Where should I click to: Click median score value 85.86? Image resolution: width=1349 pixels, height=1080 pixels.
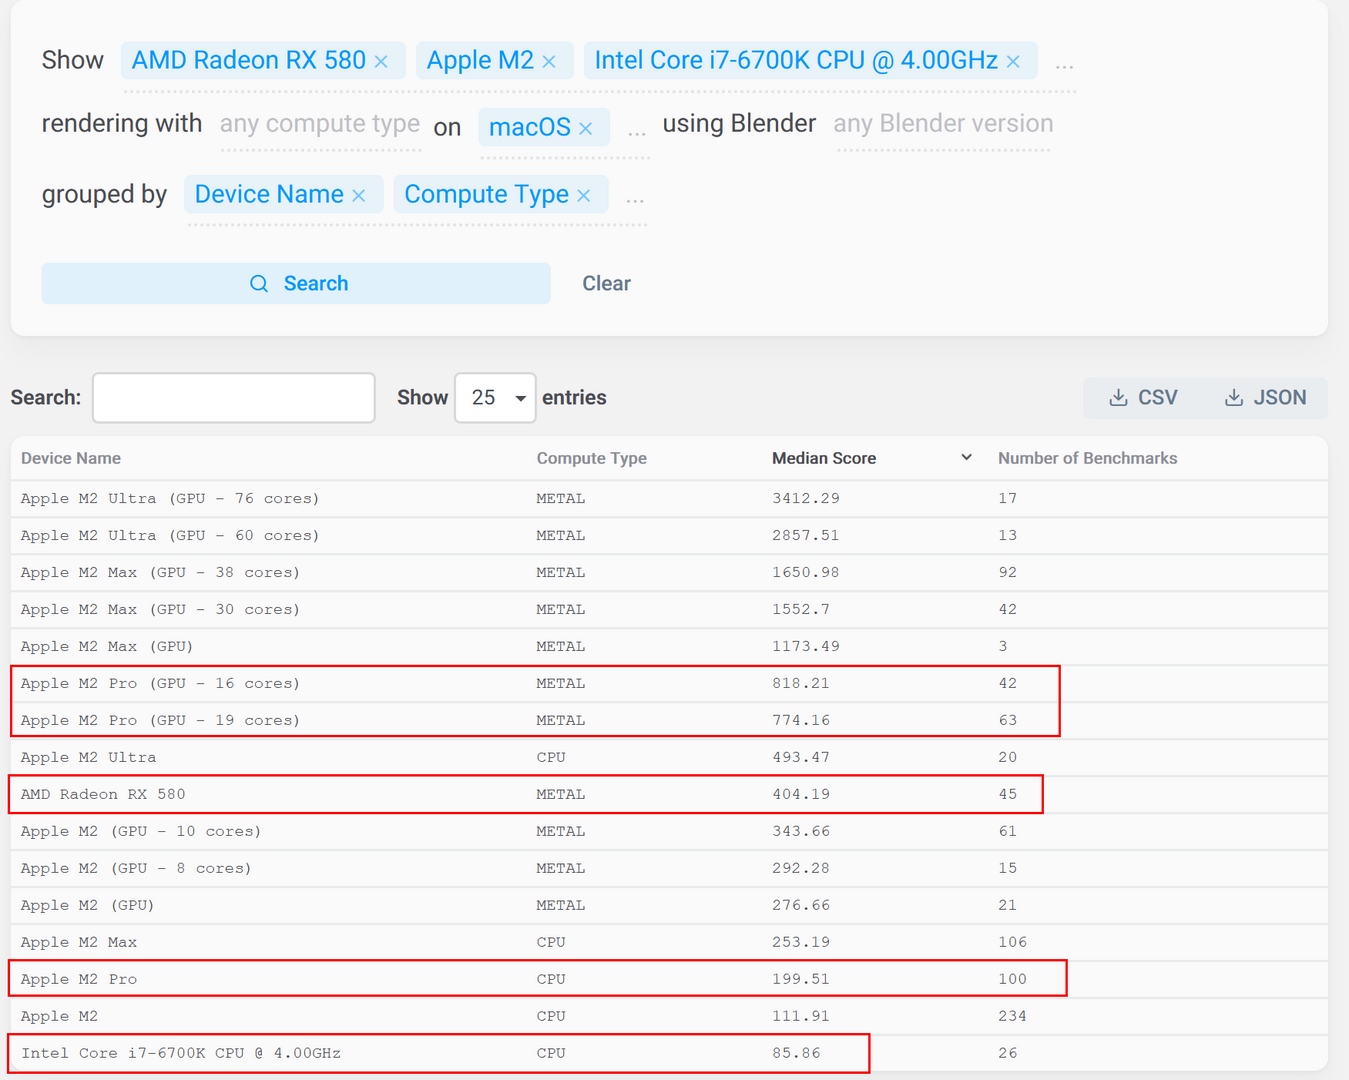(x=796, y=1053)
